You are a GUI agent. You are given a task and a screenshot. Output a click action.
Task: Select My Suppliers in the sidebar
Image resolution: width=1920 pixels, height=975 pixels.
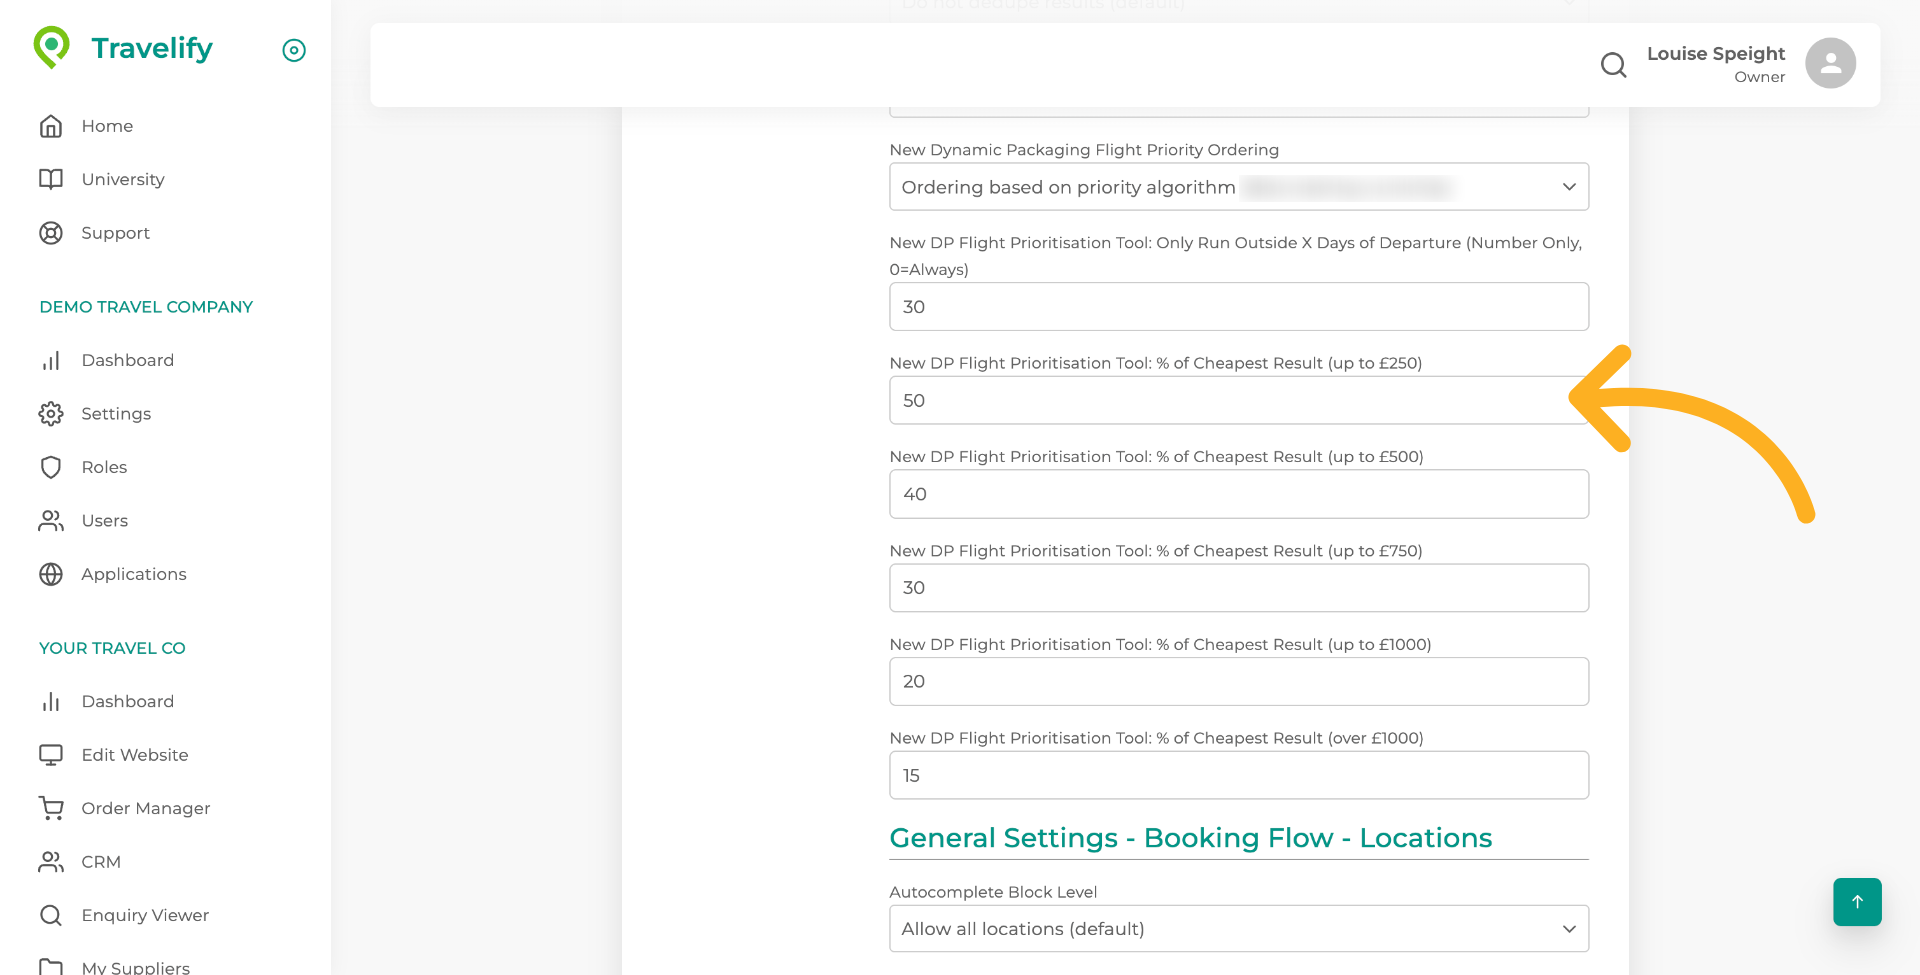point(136,965)
